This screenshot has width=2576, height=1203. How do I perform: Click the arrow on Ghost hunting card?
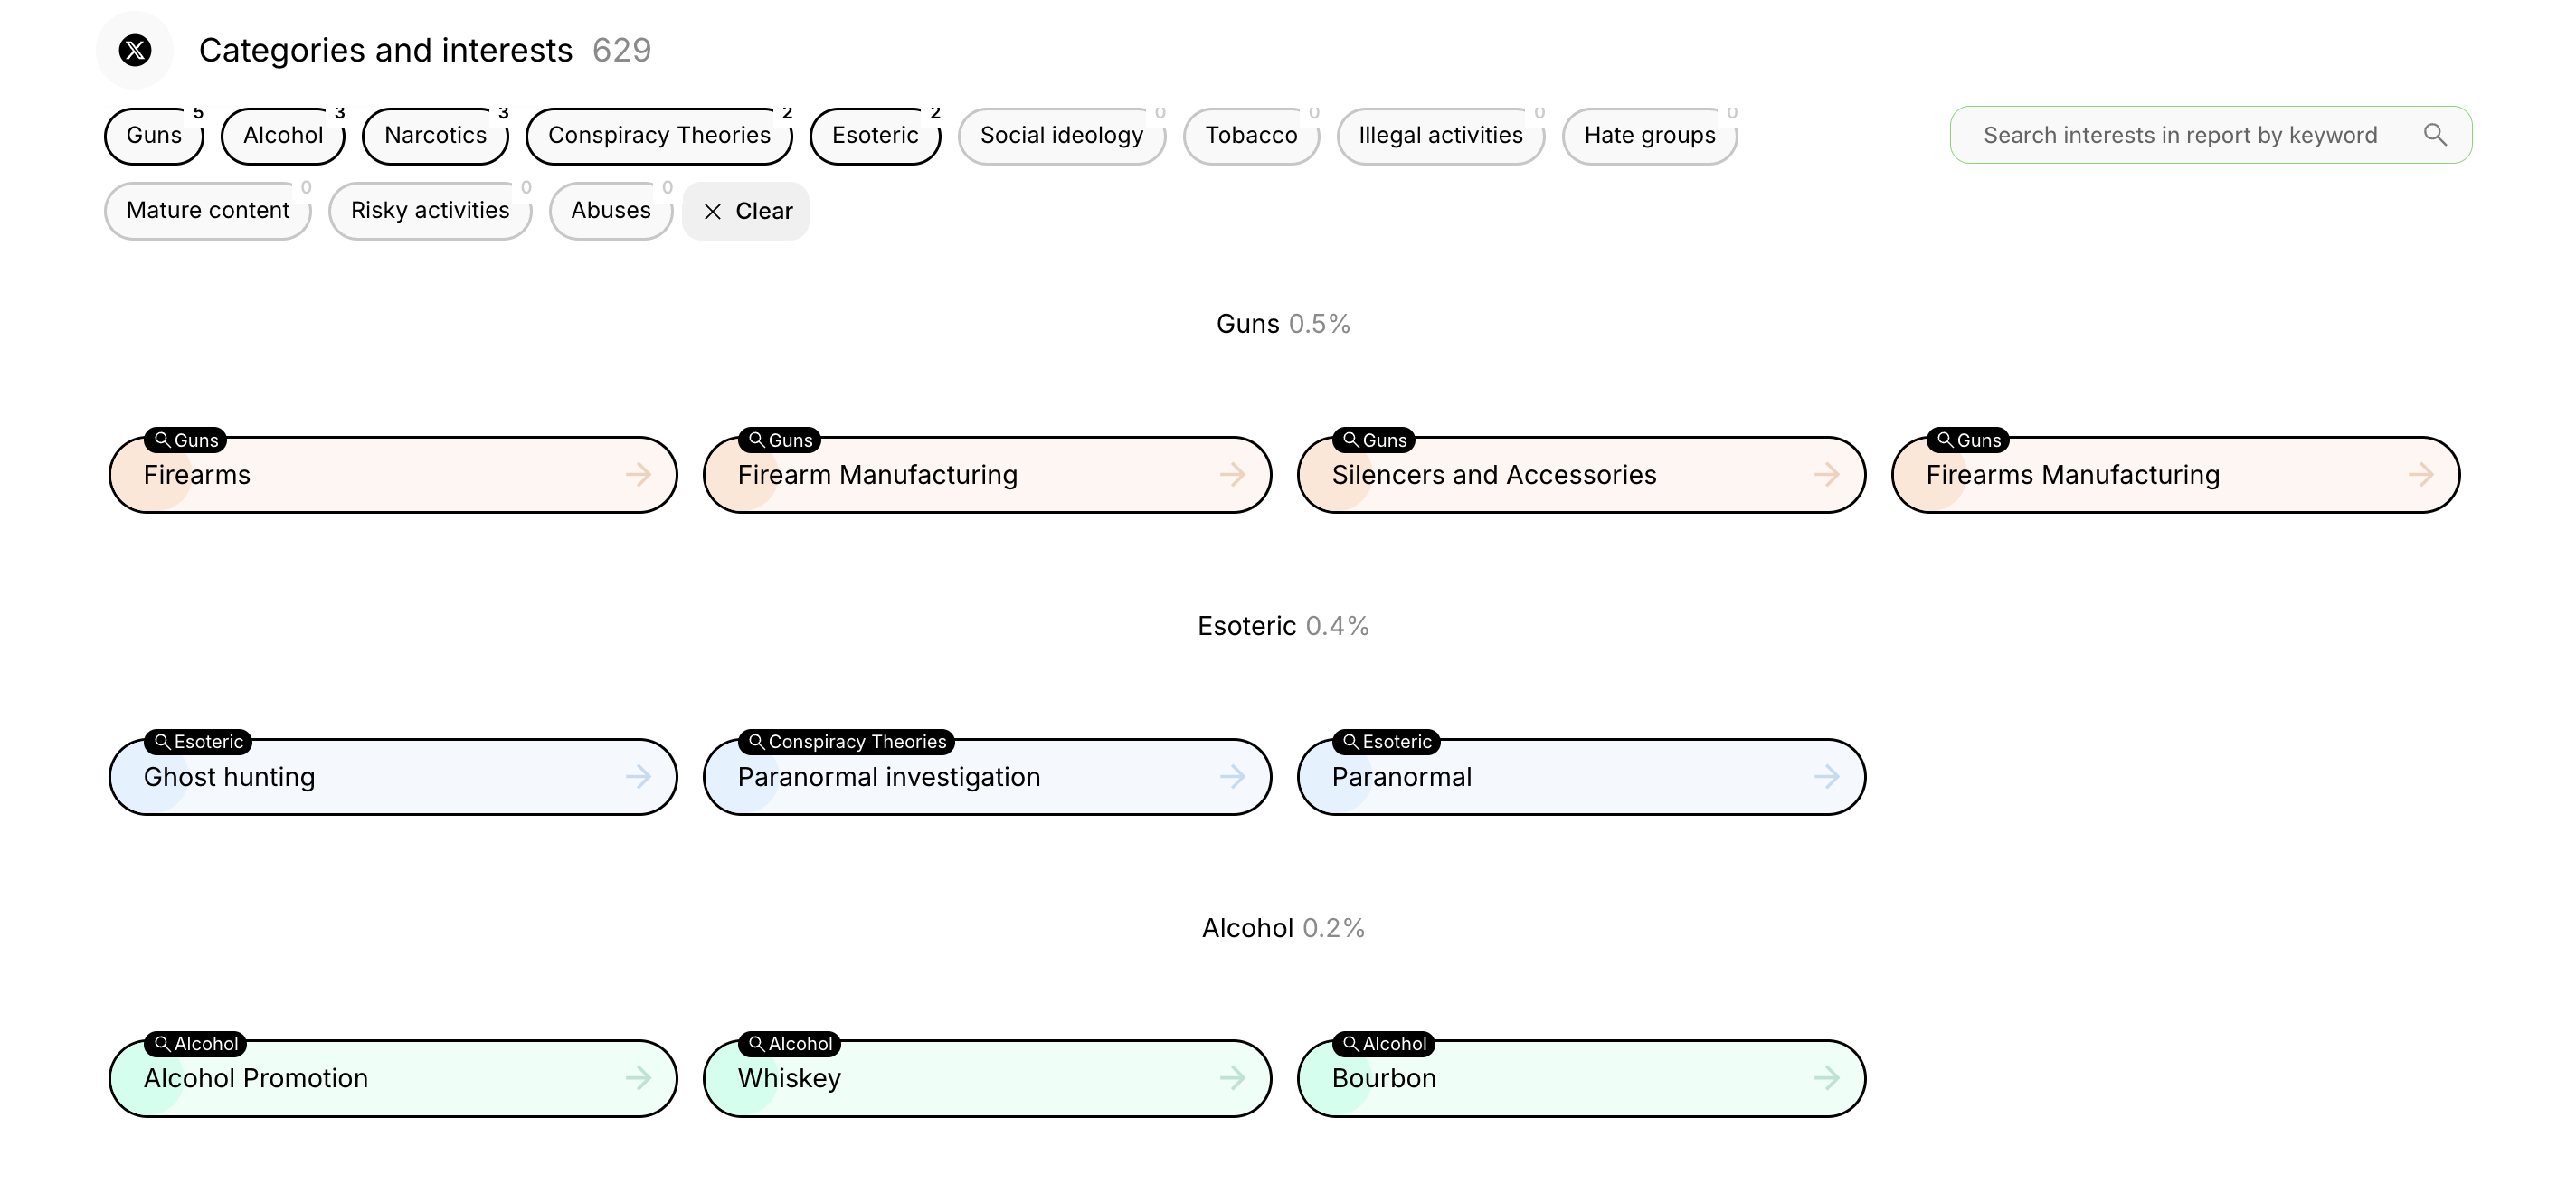638,777
